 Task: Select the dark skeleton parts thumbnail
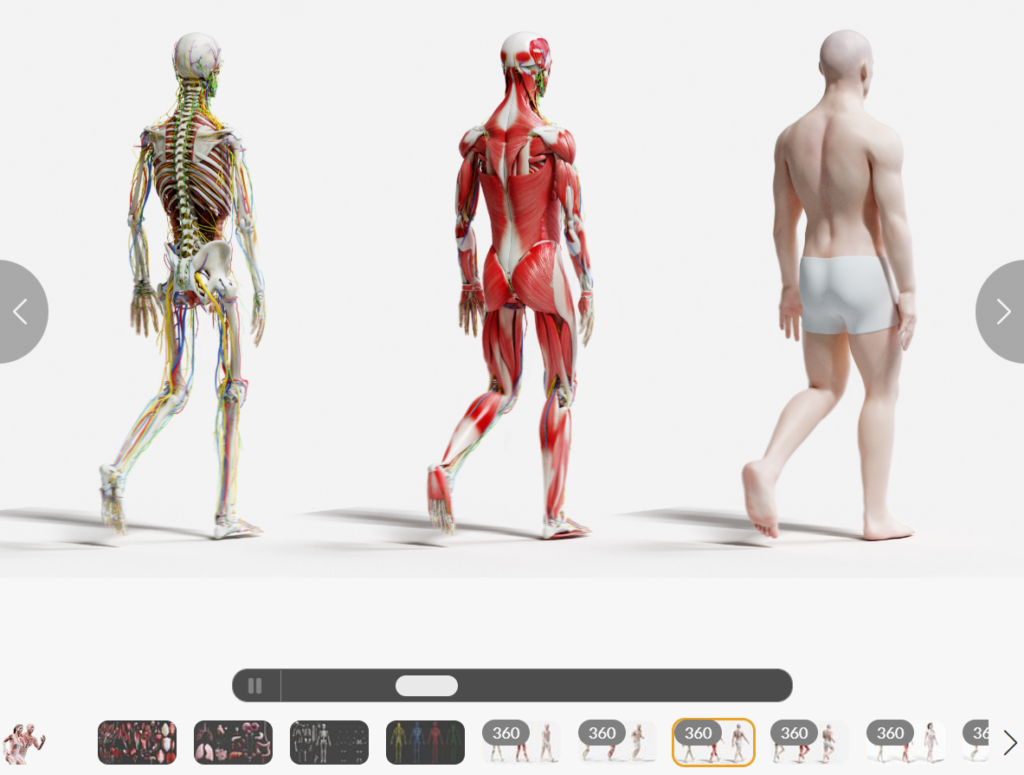(x=329, y=742)
